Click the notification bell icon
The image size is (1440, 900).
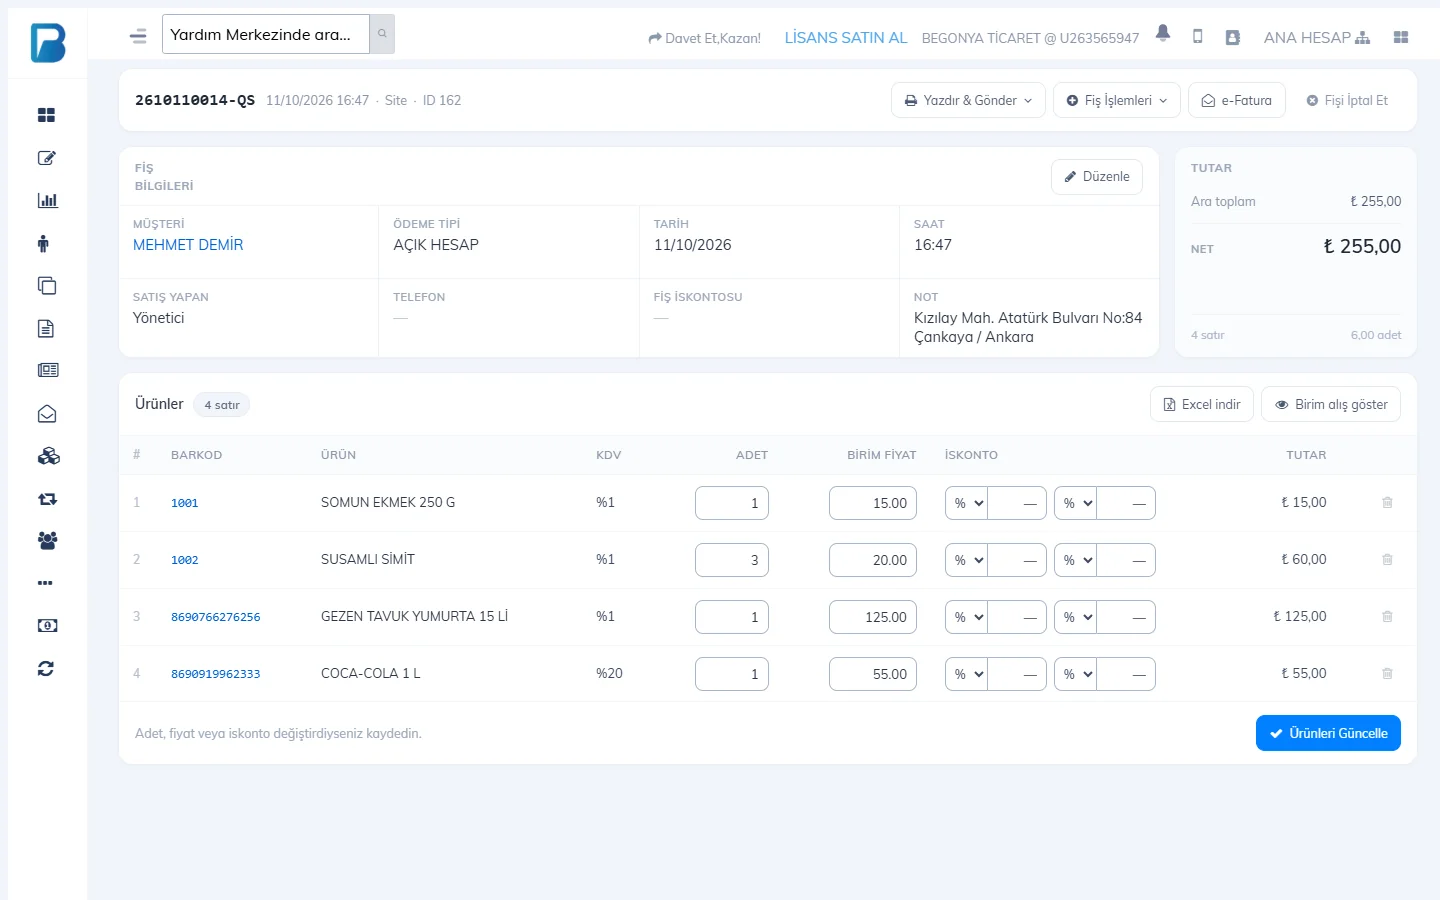(x=1163, y=33)
